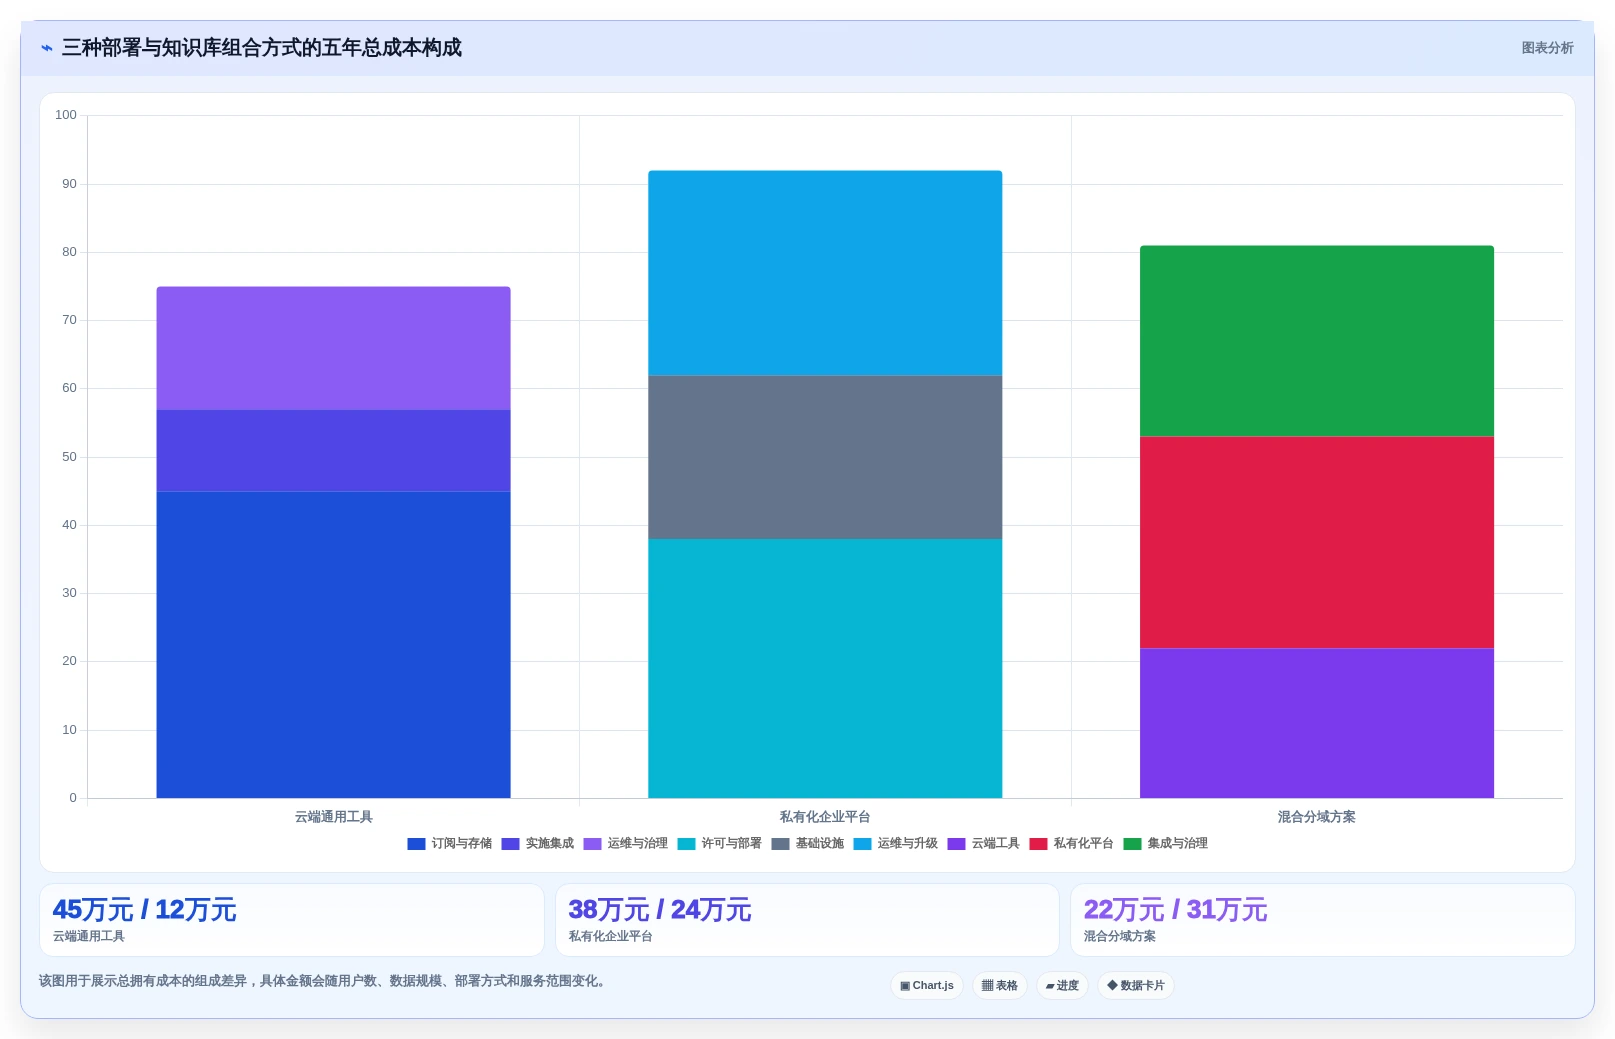Click the gray 基础设施 bar segment
Image resolution: width=1615 pixels, height=1039 pixels.
click(x=825, y=458)
